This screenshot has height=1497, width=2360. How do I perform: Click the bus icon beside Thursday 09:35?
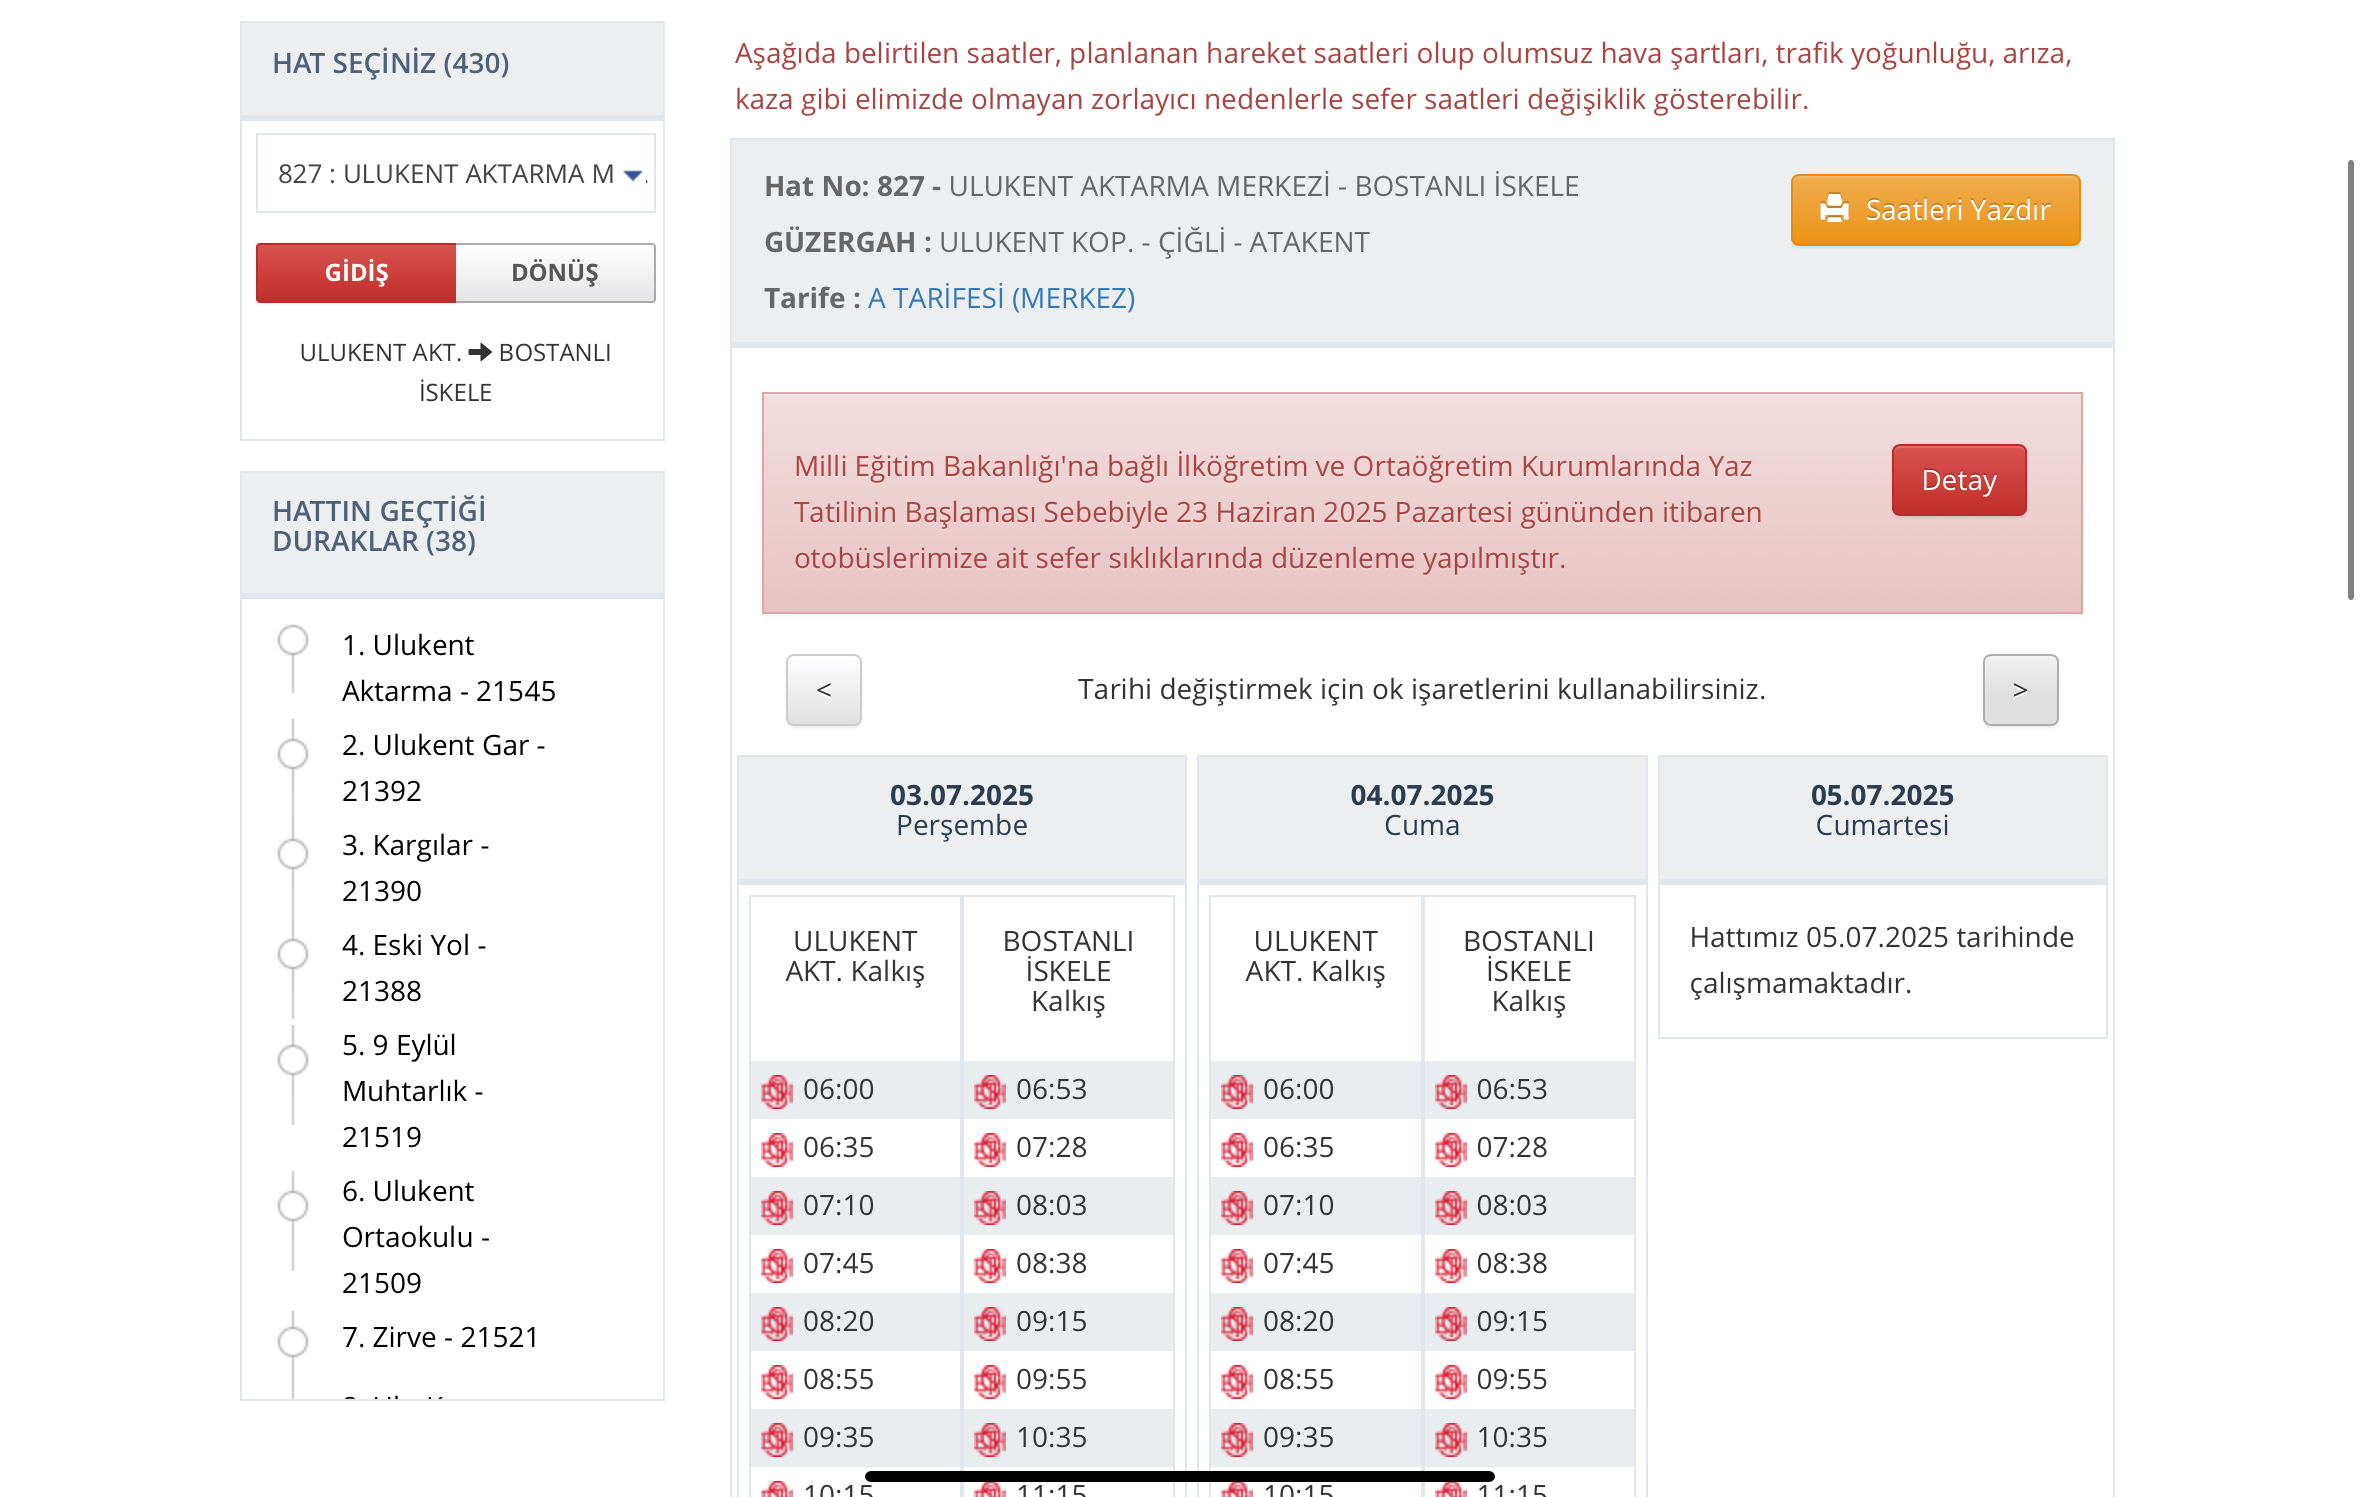click(777, 1439)
